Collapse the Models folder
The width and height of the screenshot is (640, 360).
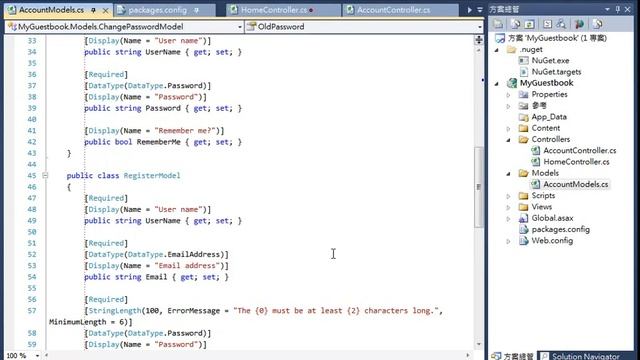point(509,173)
